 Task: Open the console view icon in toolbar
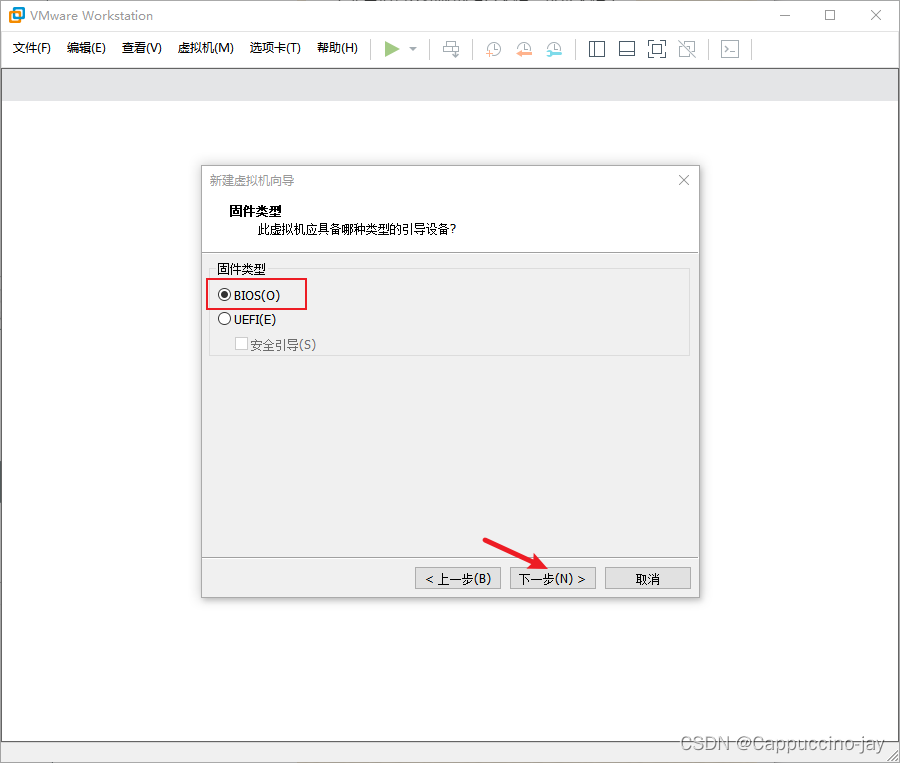(730, 49)
